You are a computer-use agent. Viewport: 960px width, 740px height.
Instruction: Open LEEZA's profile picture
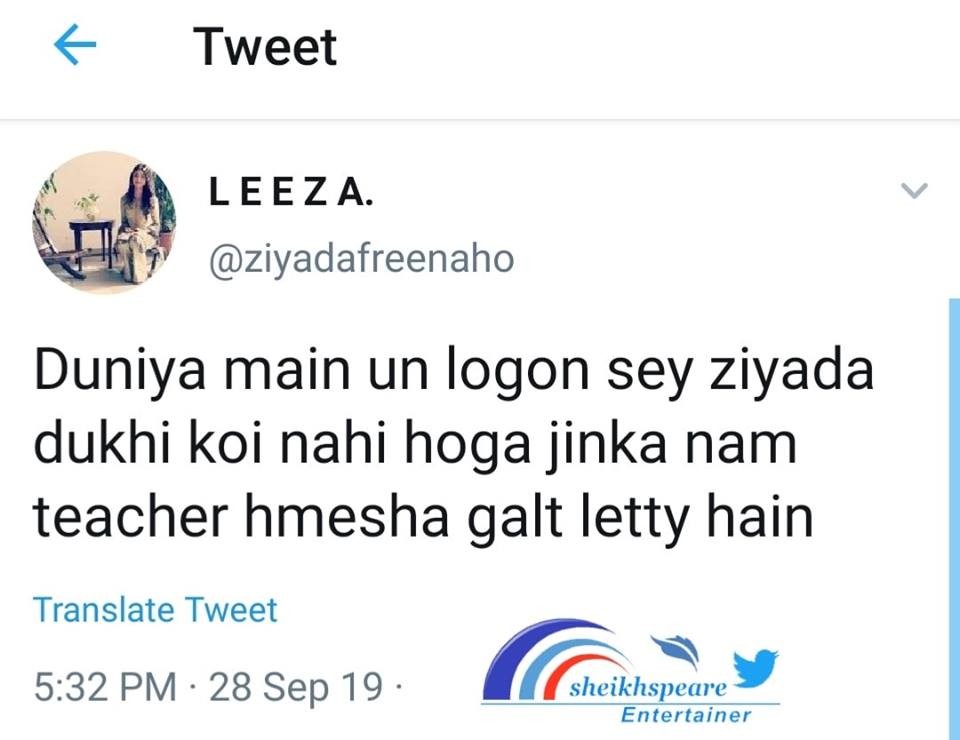(x=104, y=222)
